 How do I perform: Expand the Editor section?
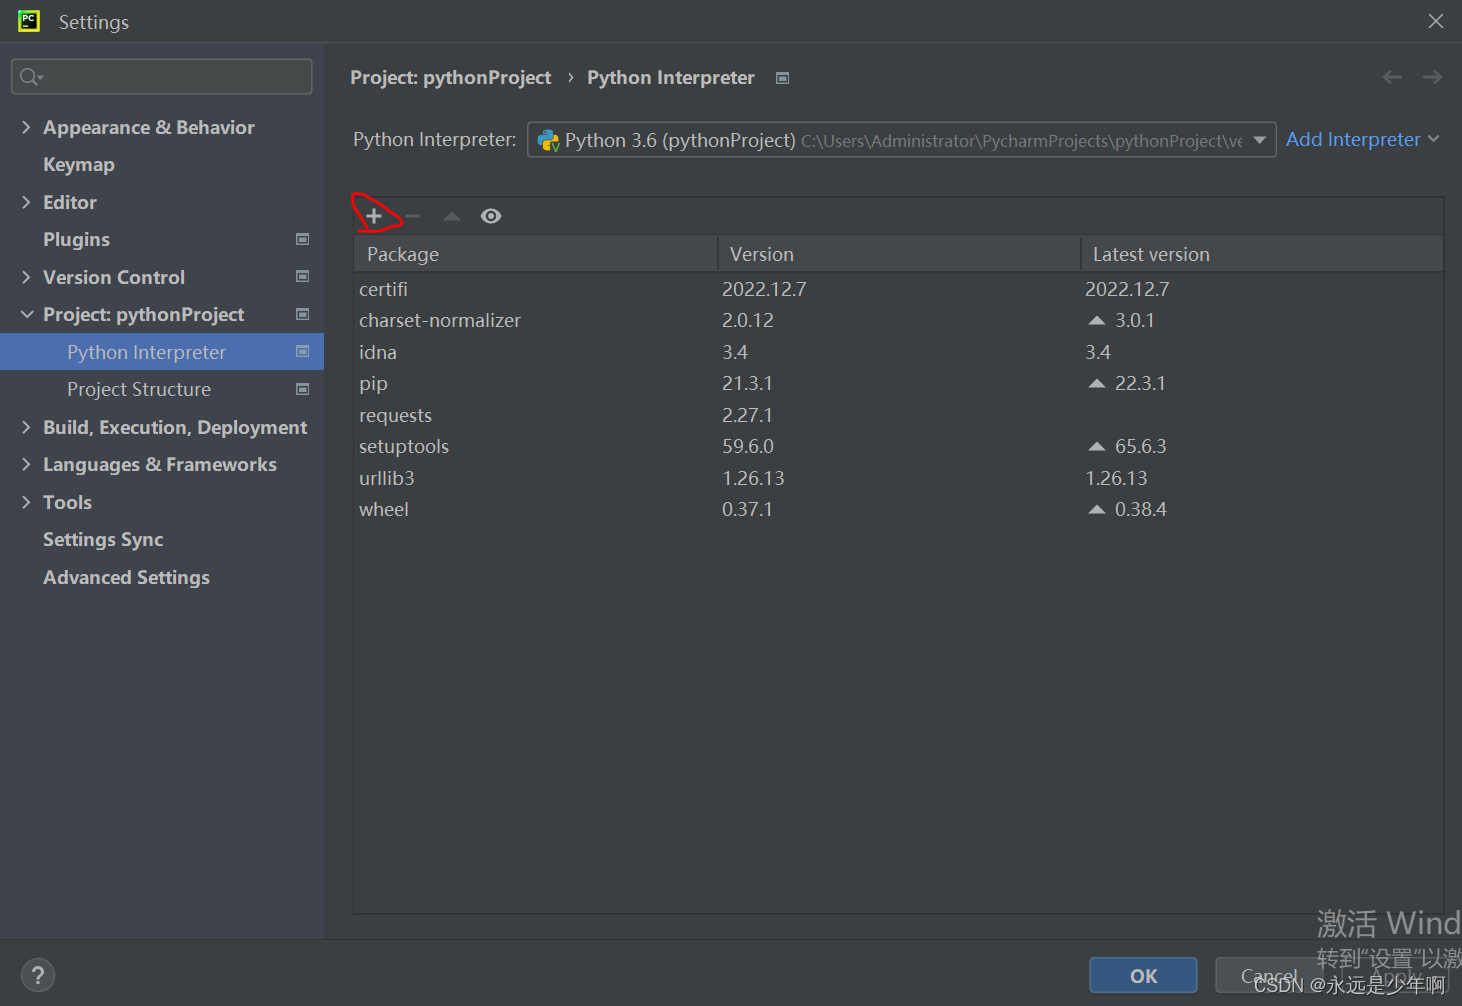[26, 202]
